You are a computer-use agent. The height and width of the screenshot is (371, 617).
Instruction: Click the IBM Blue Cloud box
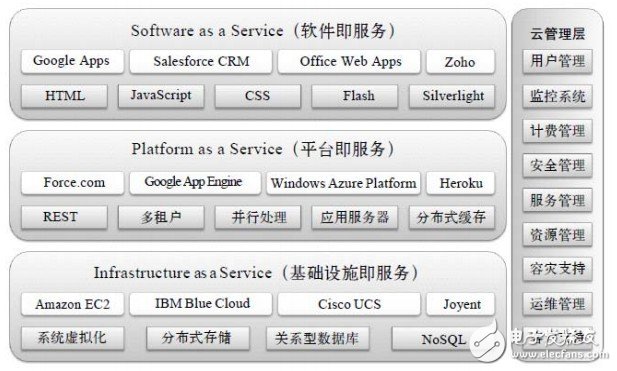coord(201,304)
